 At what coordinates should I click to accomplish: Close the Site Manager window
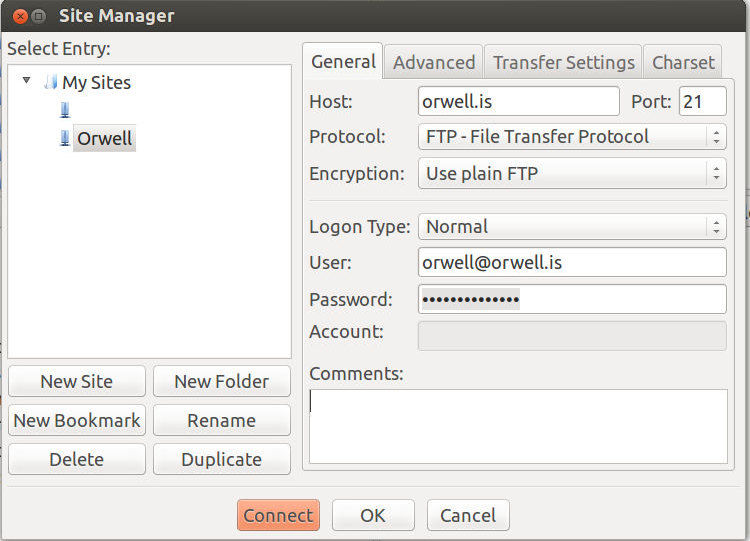point(19,16)
